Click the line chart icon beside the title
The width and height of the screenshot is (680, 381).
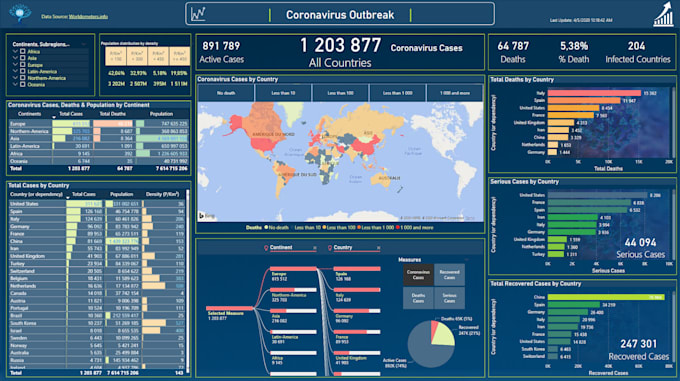198,14
